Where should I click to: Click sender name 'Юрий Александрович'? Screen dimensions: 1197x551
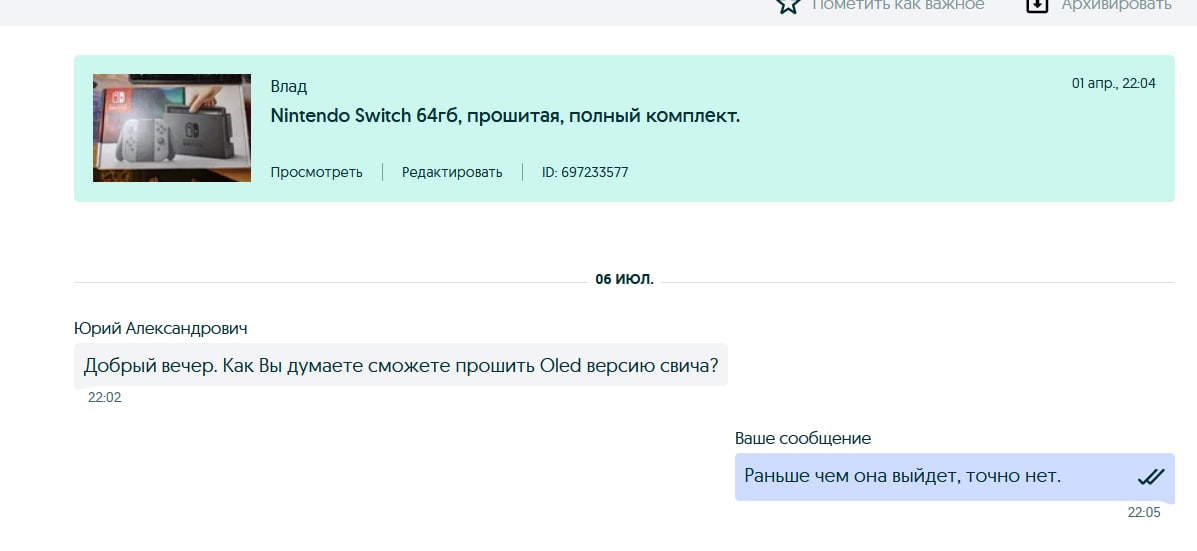[161, 329]
